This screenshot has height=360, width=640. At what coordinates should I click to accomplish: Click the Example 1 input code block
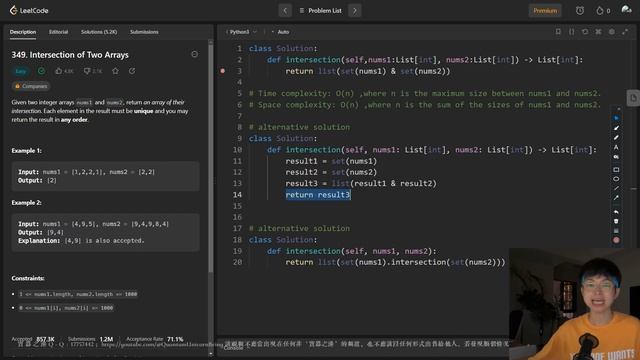[105, 176]
